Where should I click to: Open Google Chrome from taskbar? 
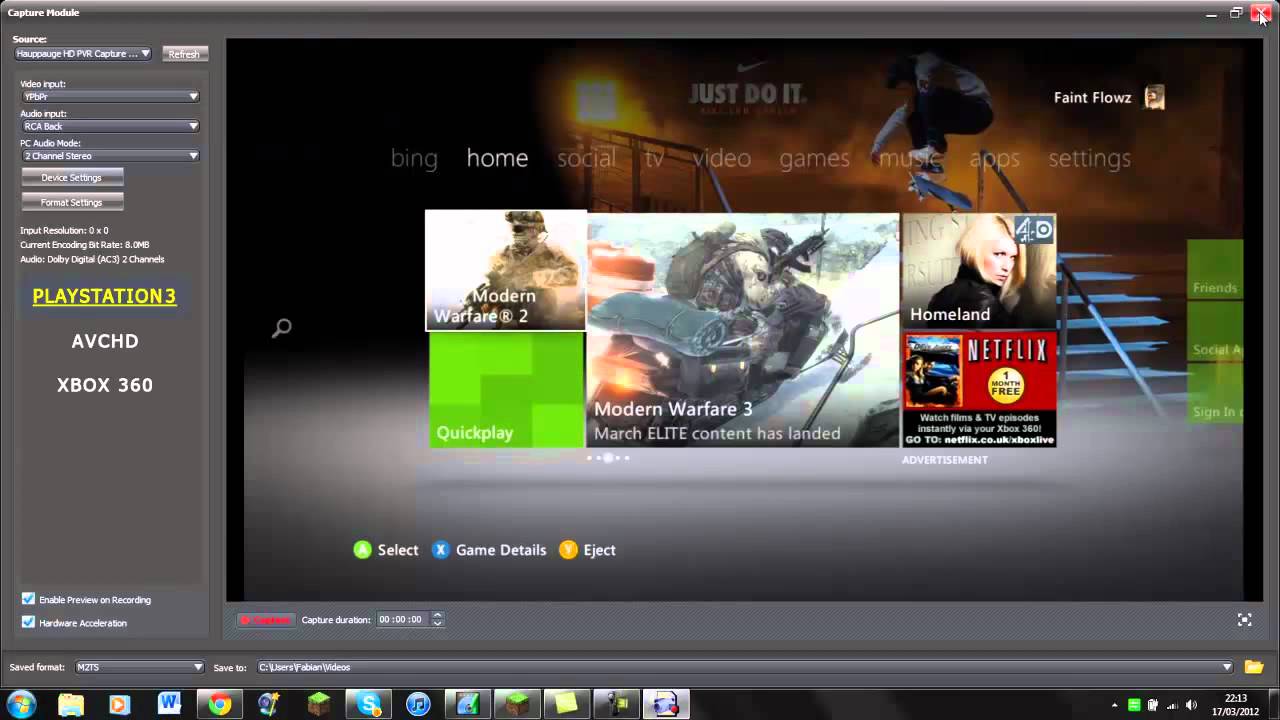(x=219, y=705)
